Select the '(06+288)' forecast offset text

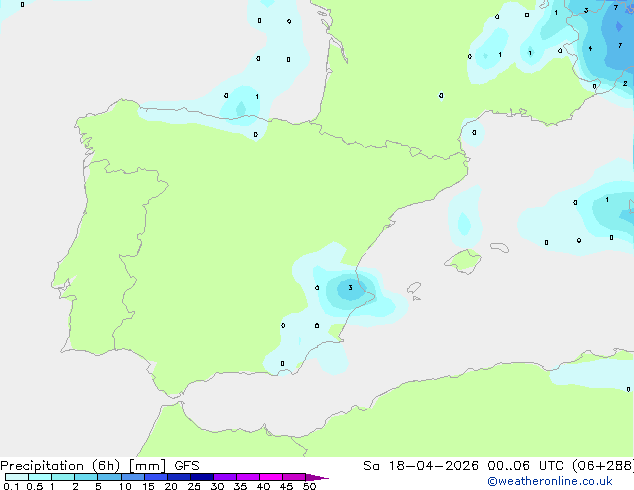(x=603, y=466)
